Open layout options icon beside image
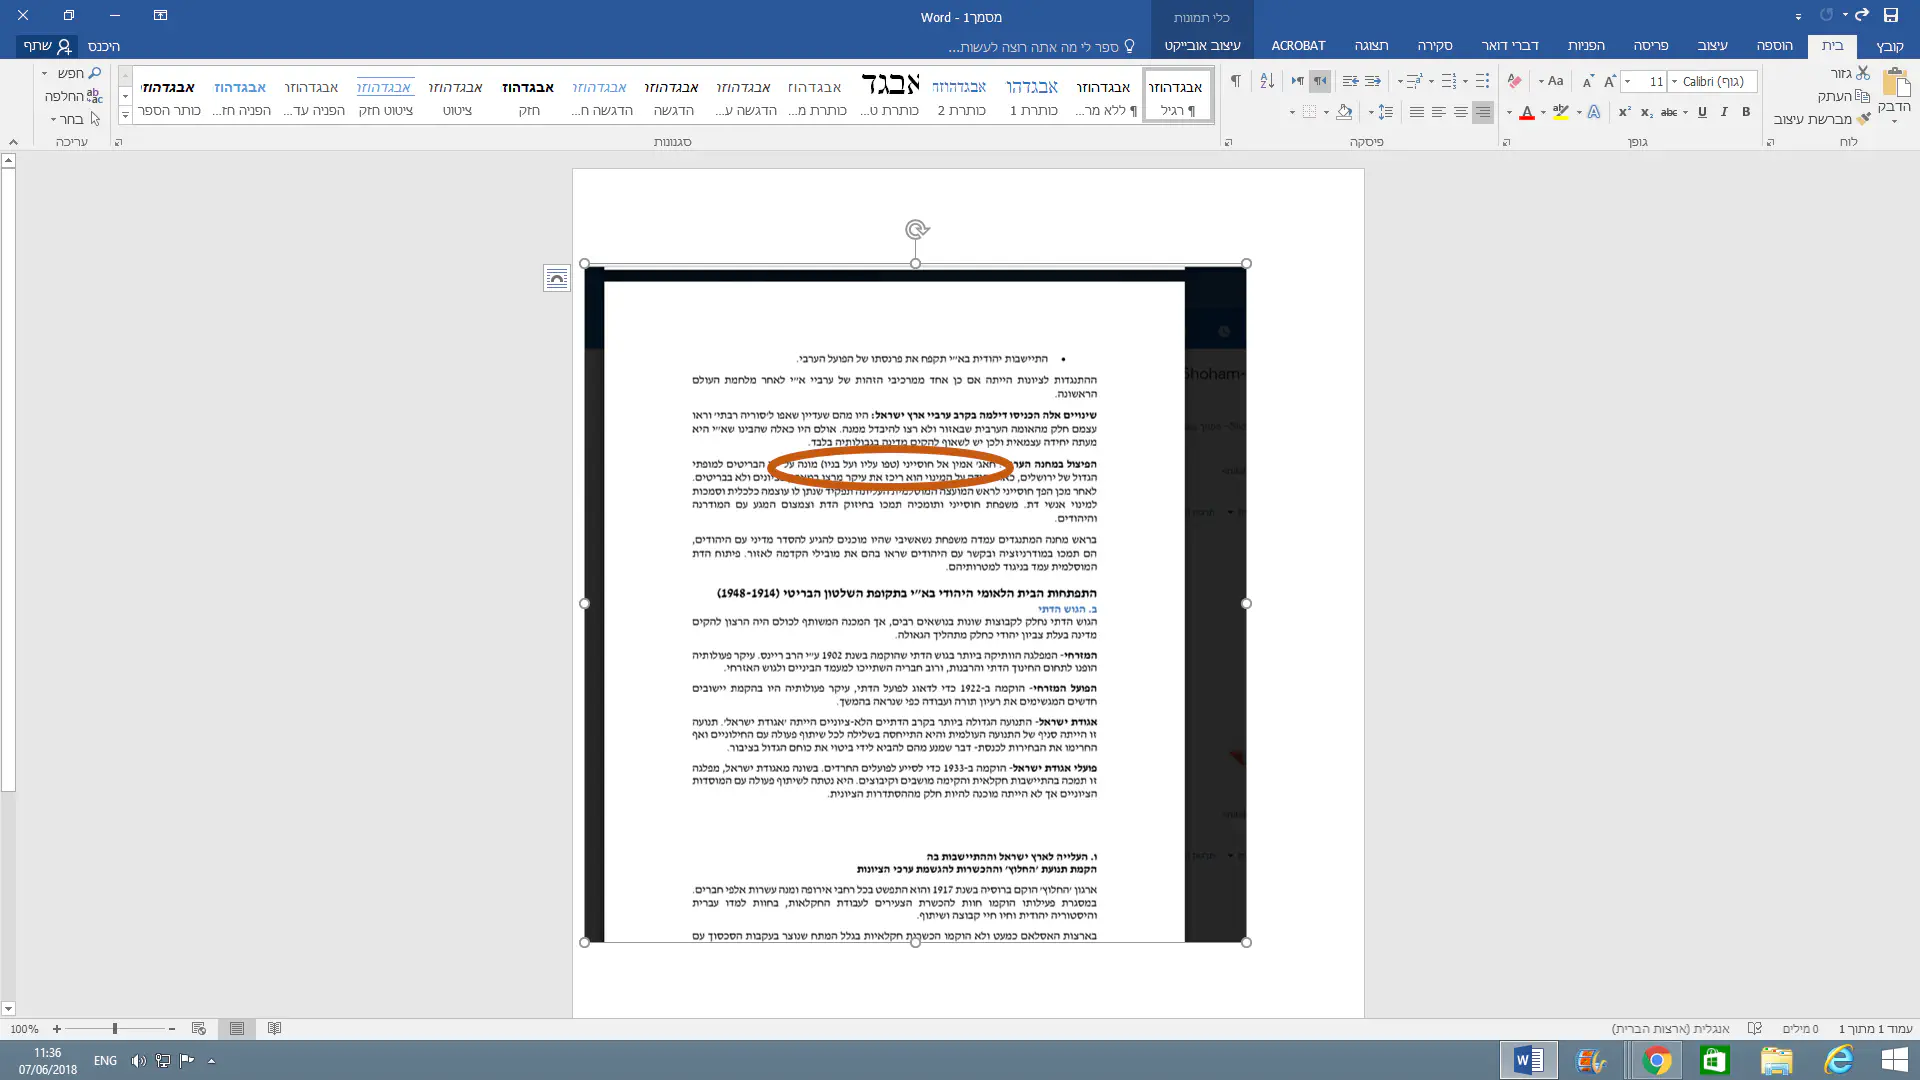 pos(556,278)
